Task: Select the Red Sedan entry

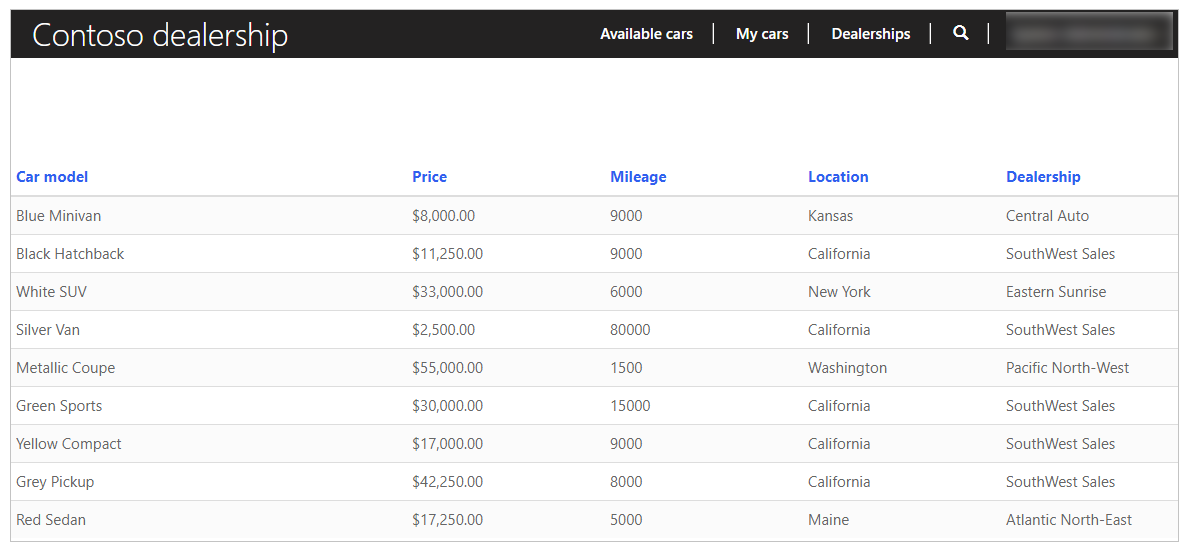Action: pyautogui.click(x=594, y=521)
